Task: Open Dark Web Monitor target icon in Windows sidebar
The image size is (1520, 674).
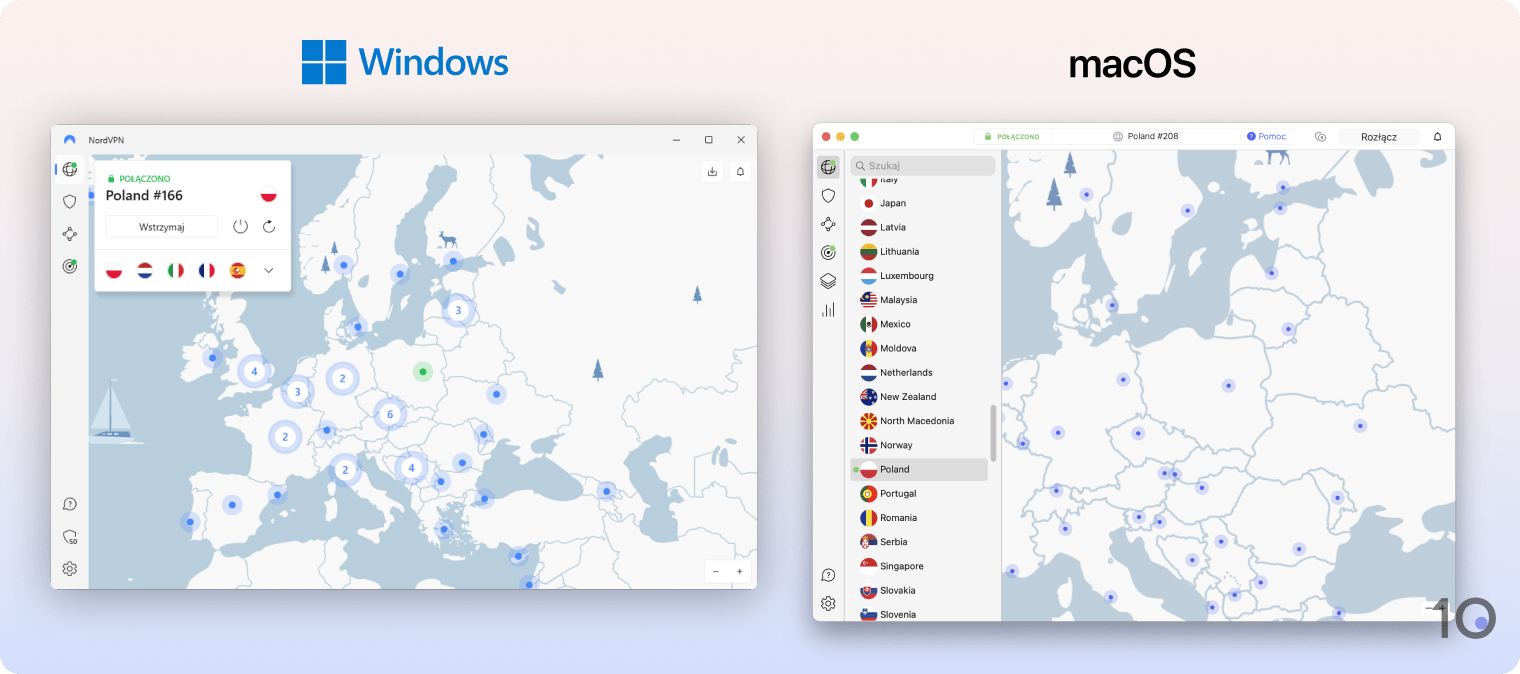Action: 69,266
